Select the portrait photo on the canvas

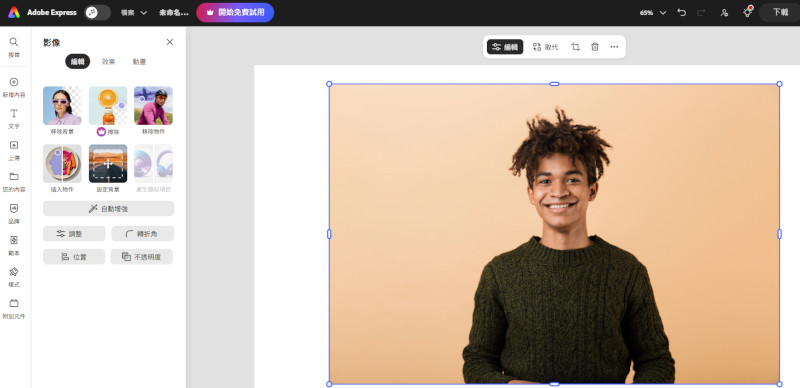tap(554, 234)
